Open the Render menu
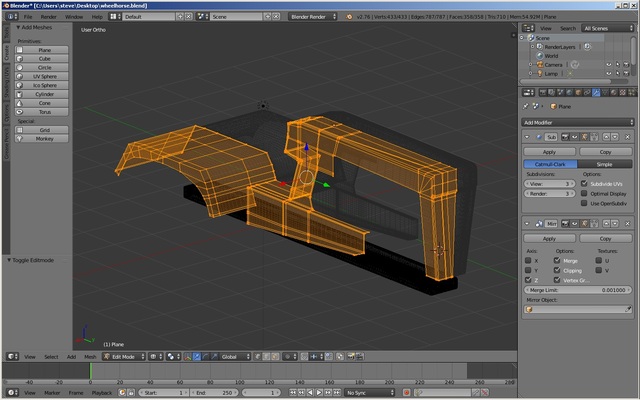Image resolution: width=640 pixels, height=400 pixels. tap(48, 17)
